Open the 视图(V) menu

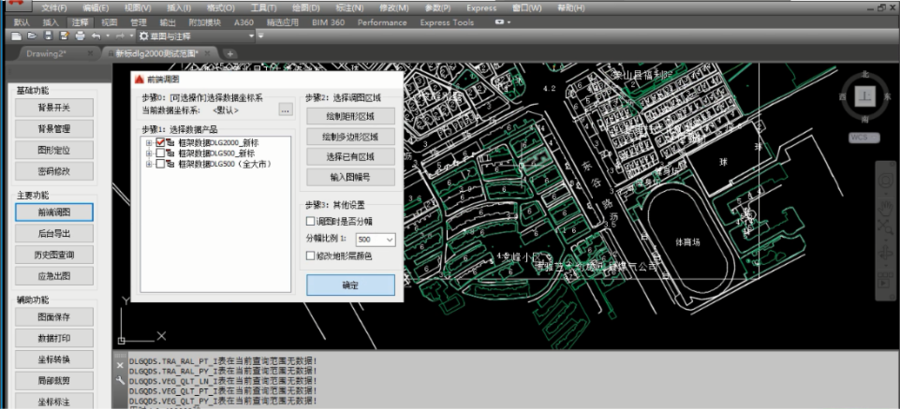(138, 8)
